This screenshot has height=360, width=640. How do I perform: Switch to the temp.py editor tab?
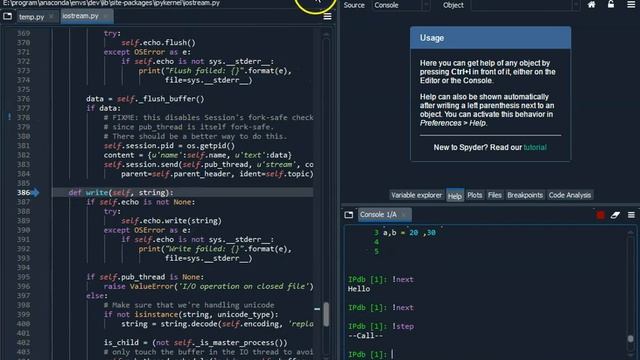tap(31, 17)
